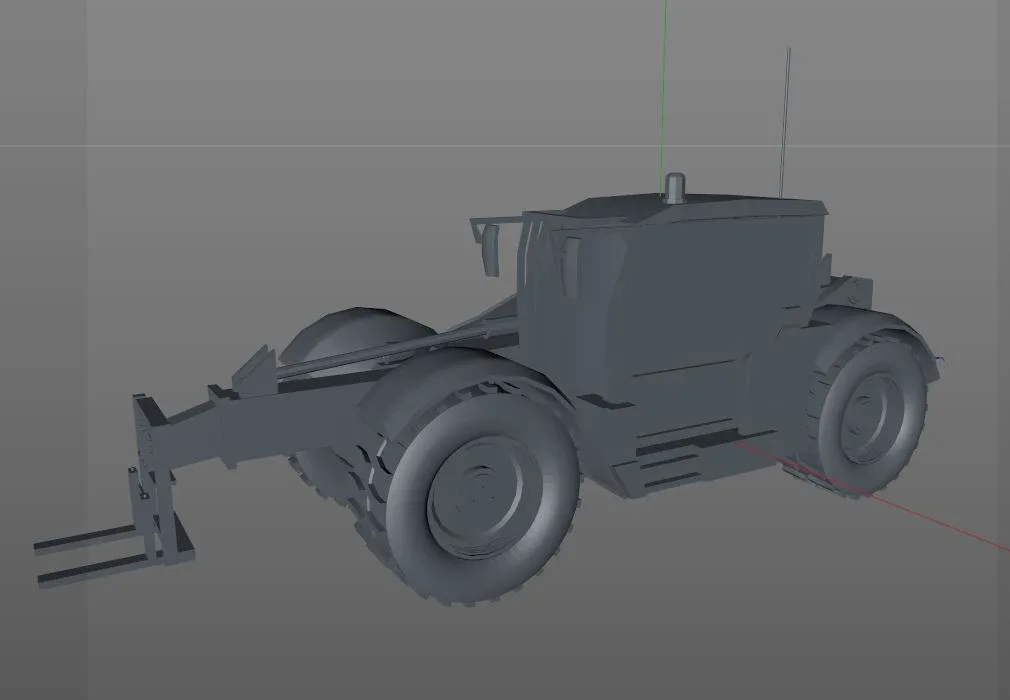Click the exhaust cap on the roof

pyautogui.click(x=674, y=185)
